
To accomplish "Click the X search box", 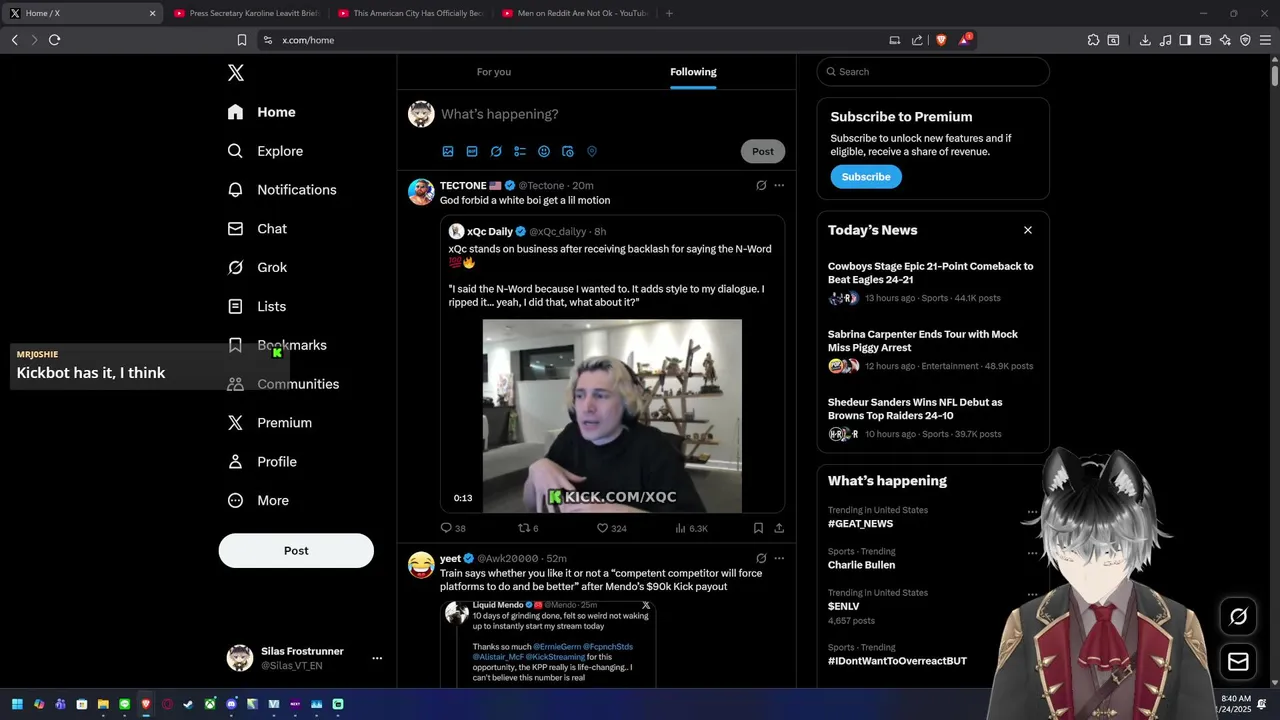I will (x=933, y=72).
